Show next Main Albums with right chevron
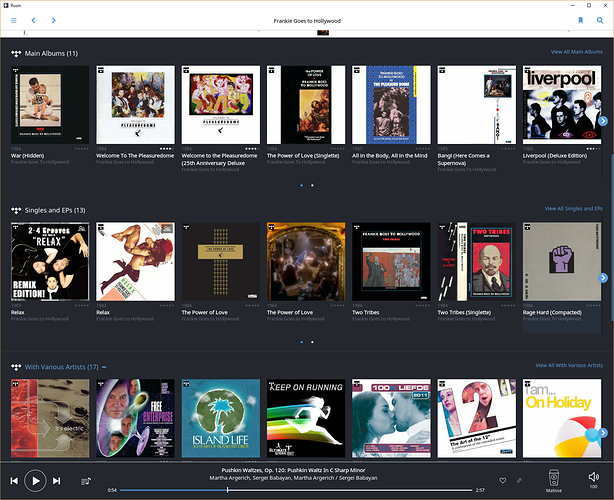 [603, 121]
